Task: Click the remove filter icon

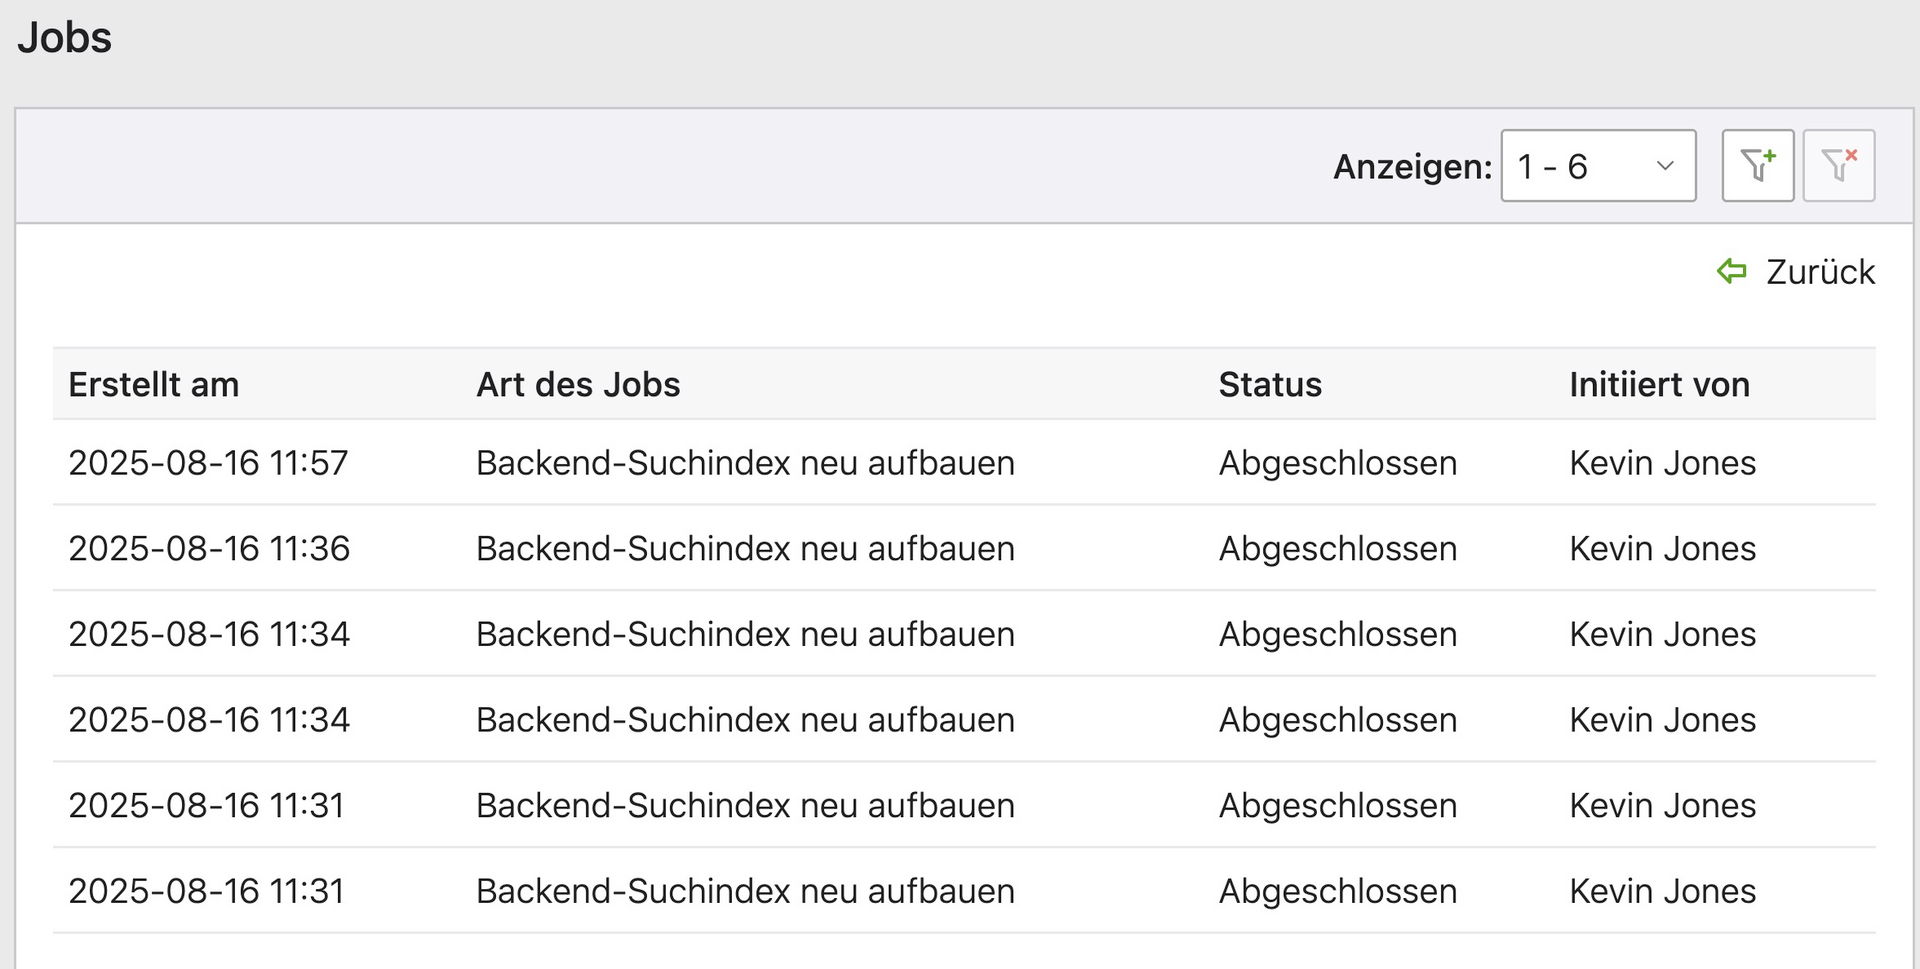Action: click(1838, 165)
